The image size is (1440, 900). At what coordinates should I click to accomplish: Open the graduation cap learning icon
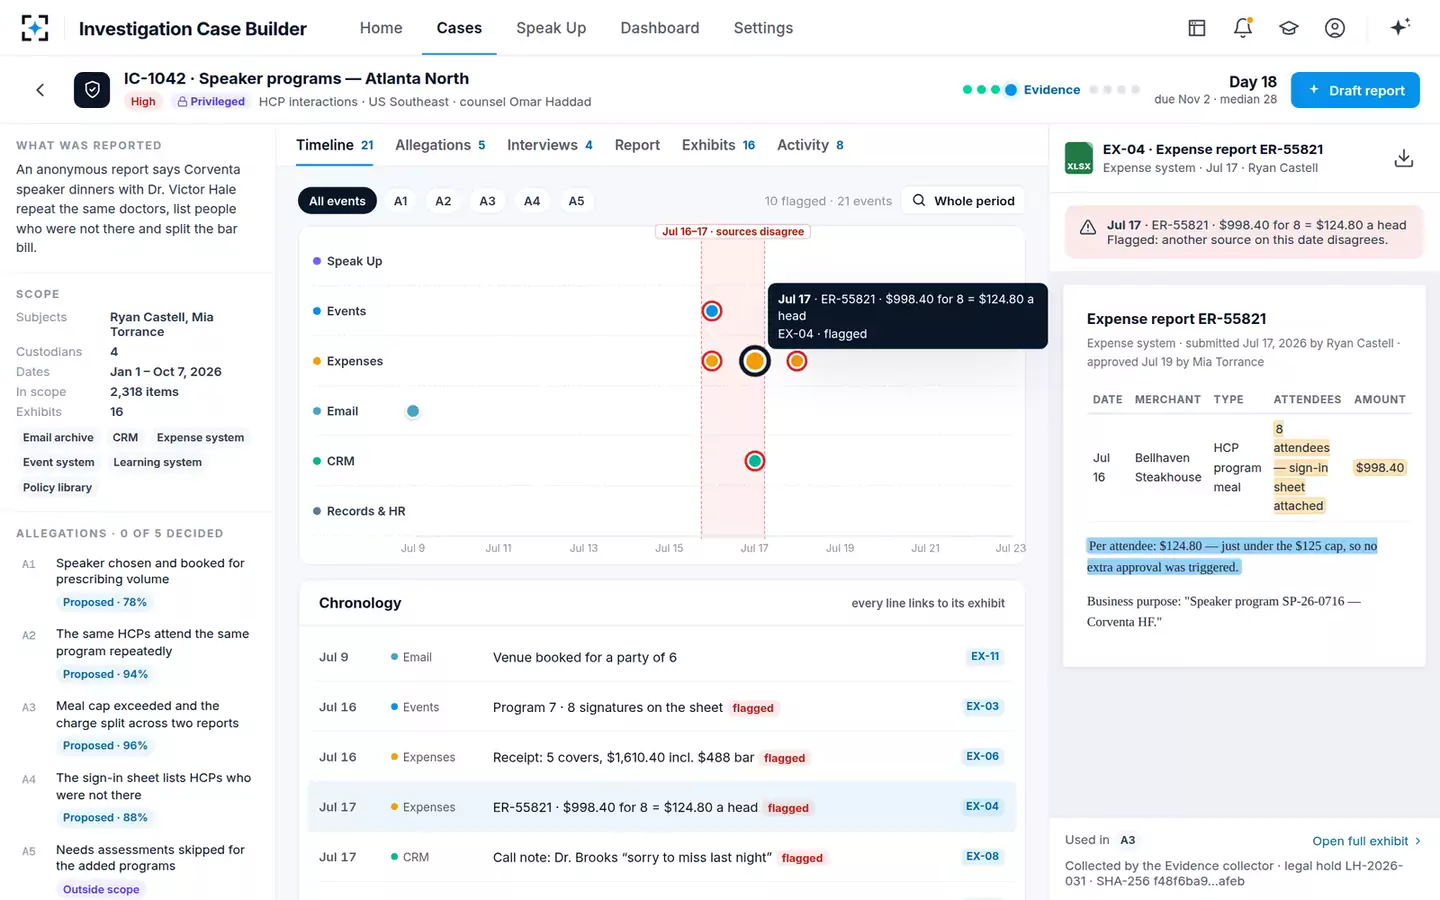(x=1289, y=28)
